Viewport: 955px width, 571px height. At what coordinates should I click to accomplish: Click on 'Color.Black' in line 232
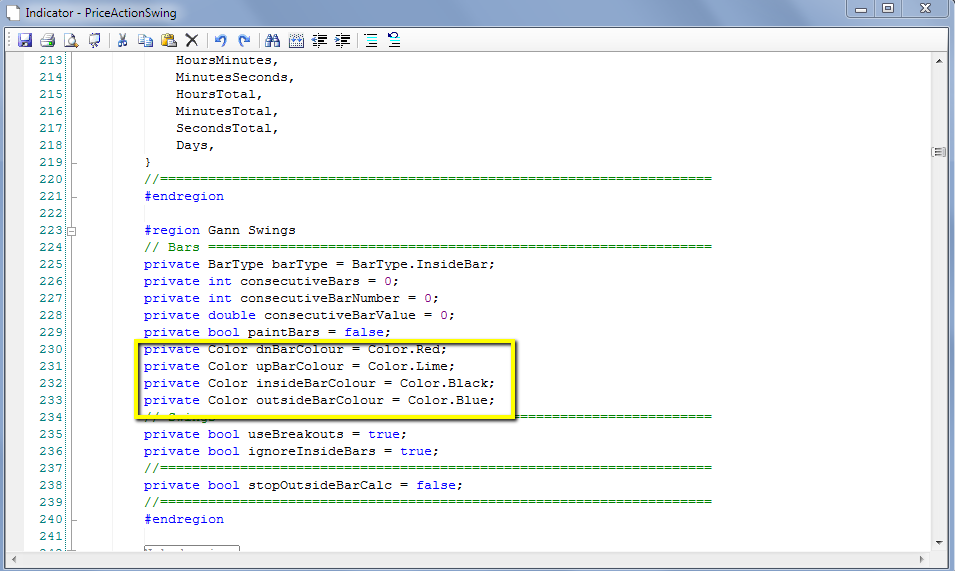tap(445, 384)
